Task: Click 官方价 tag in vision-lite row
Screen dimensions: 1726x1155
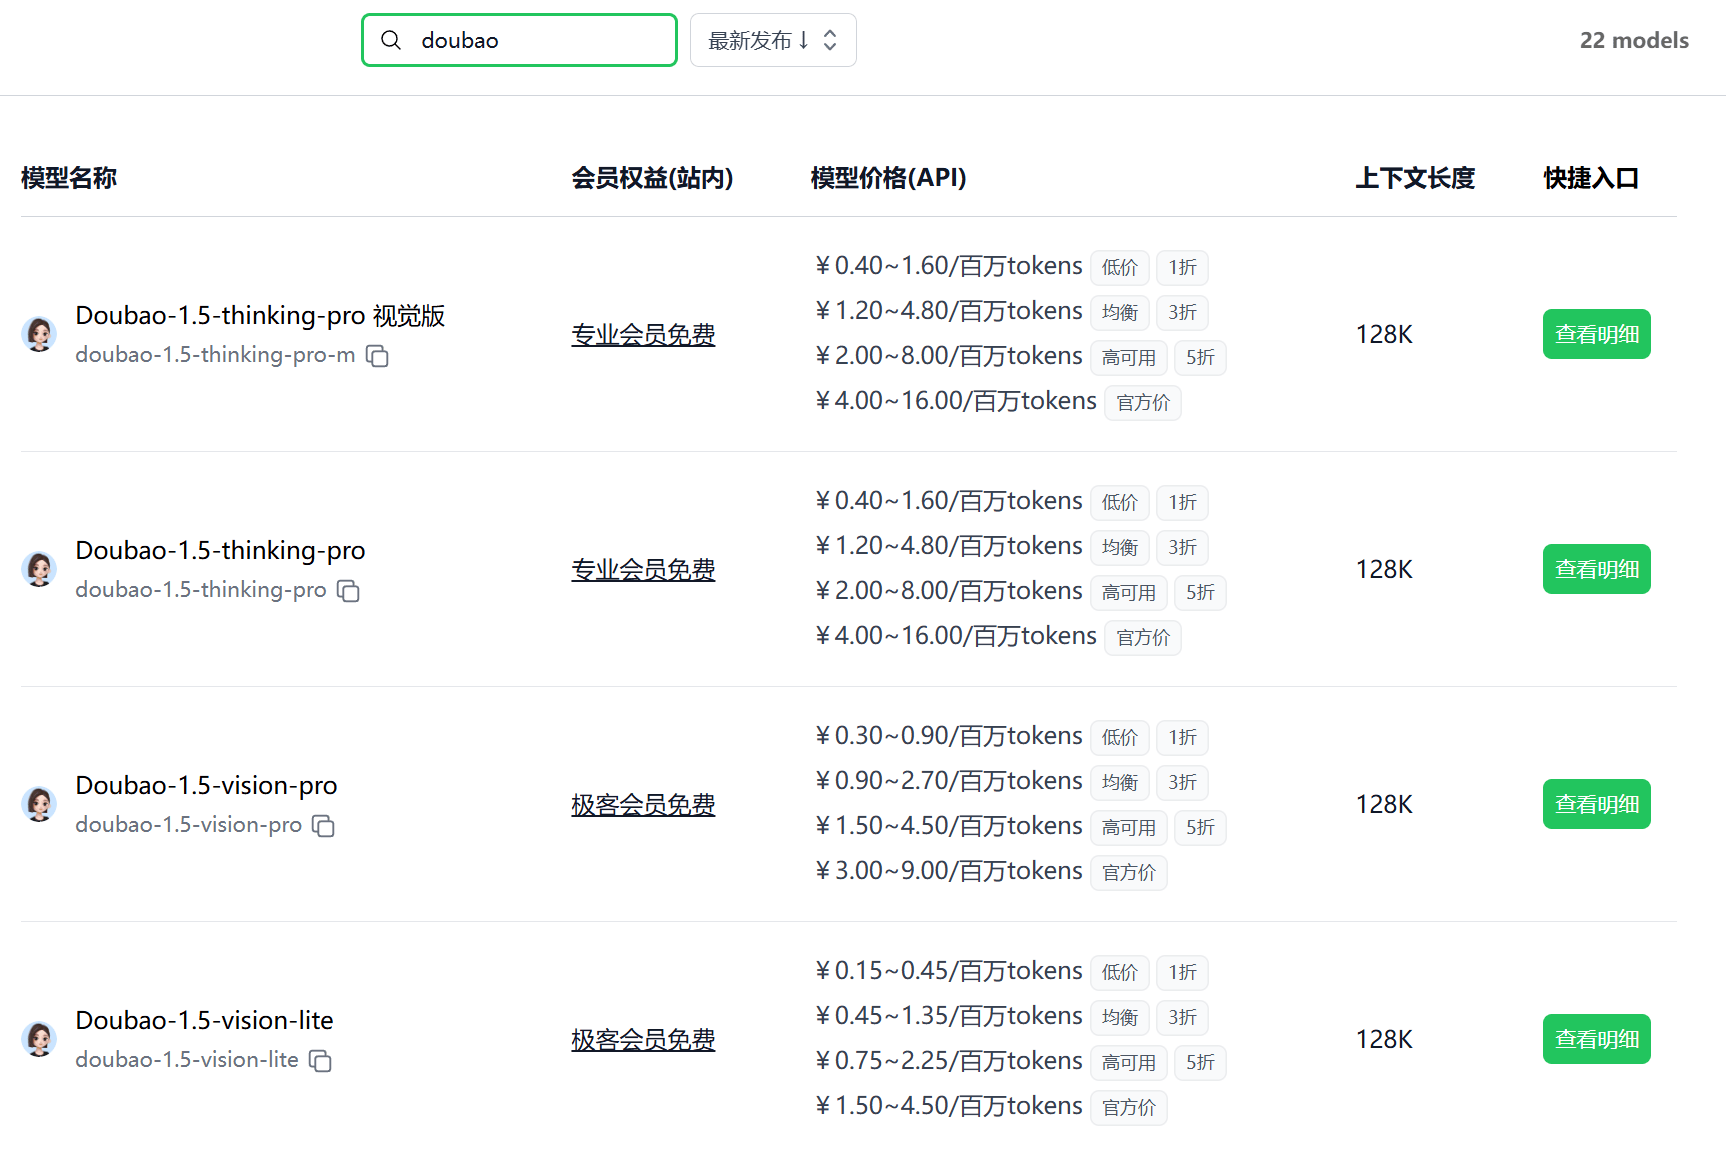Action: [1129, 1108]
